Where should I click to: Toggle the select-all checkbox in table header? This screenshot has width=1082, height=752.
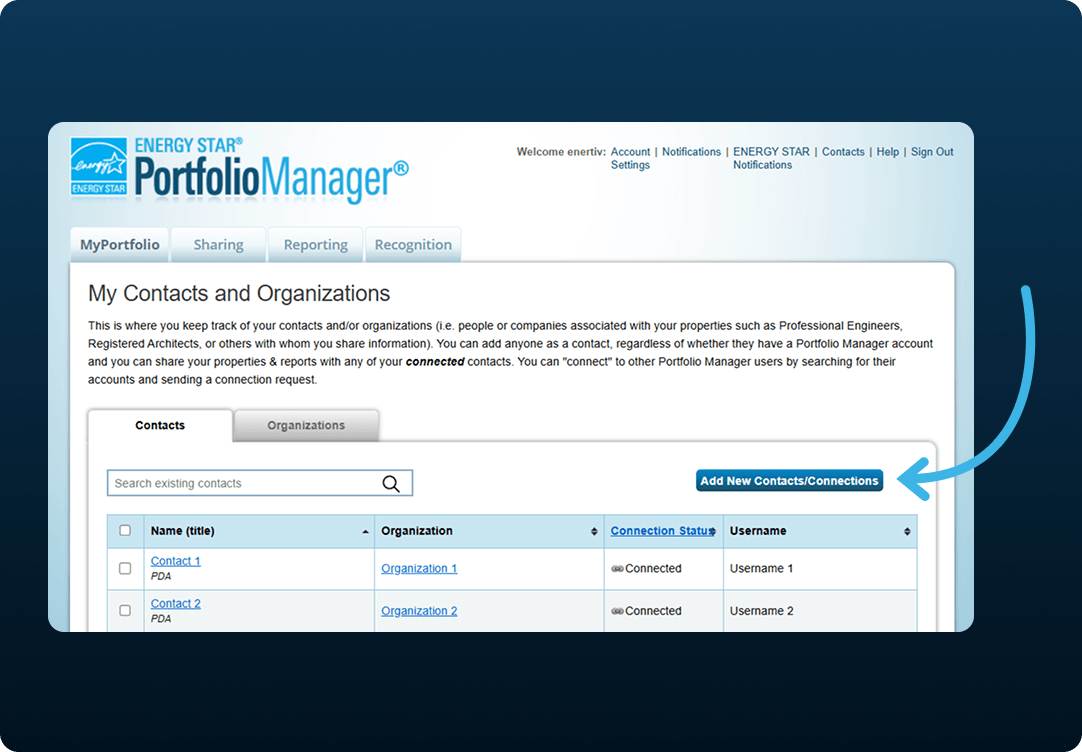125,531
